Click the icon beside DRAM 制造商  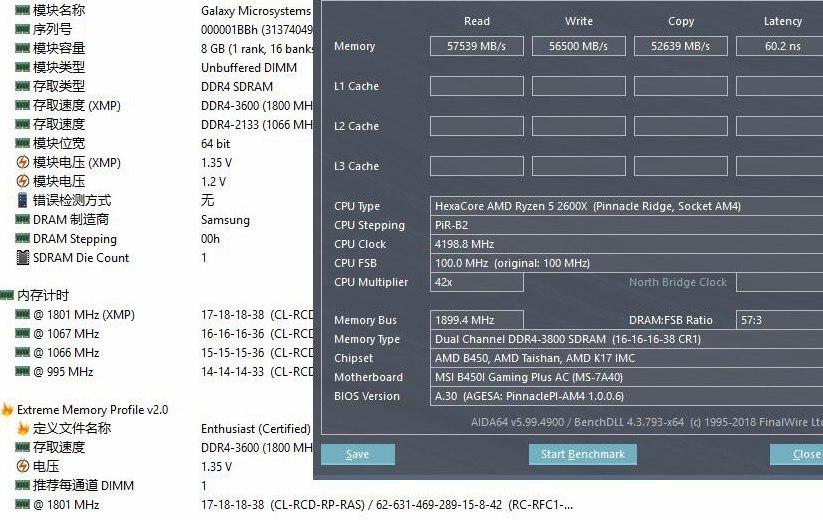tap(22, 219)
